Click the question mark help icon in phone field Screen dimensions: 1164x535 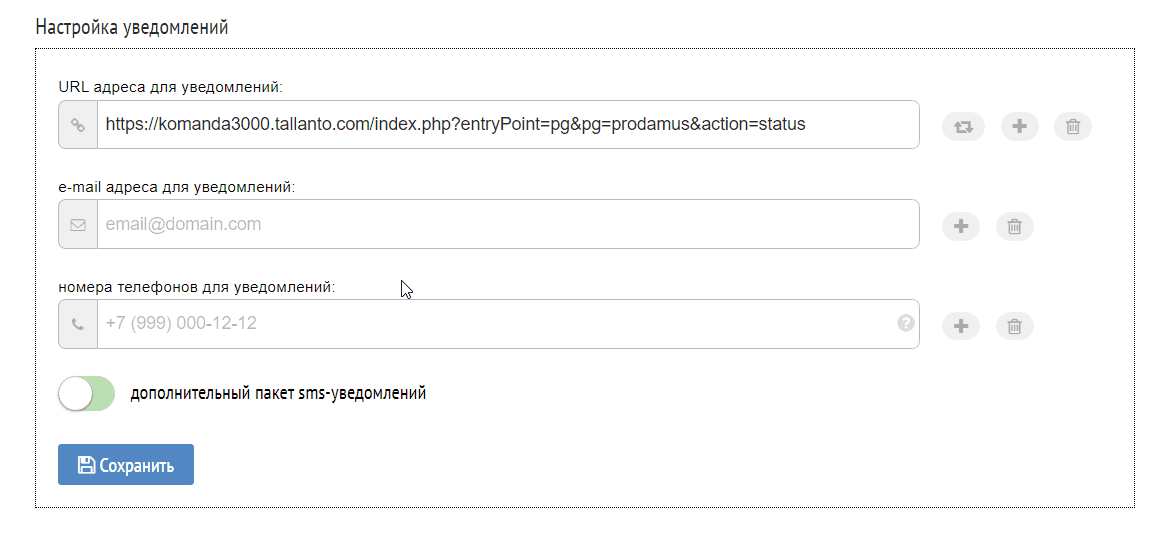[906, 323]
